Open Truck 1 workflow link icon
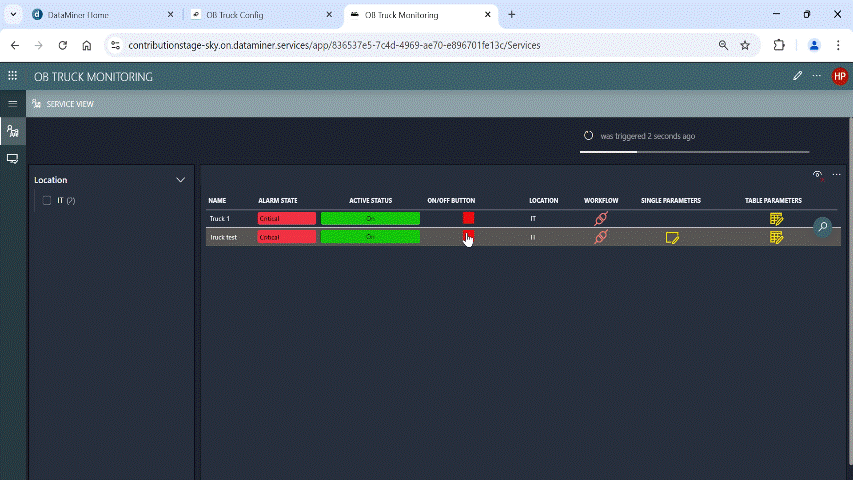Image resolution: width=853 pixels, height=480 pixels. [601, 218]
